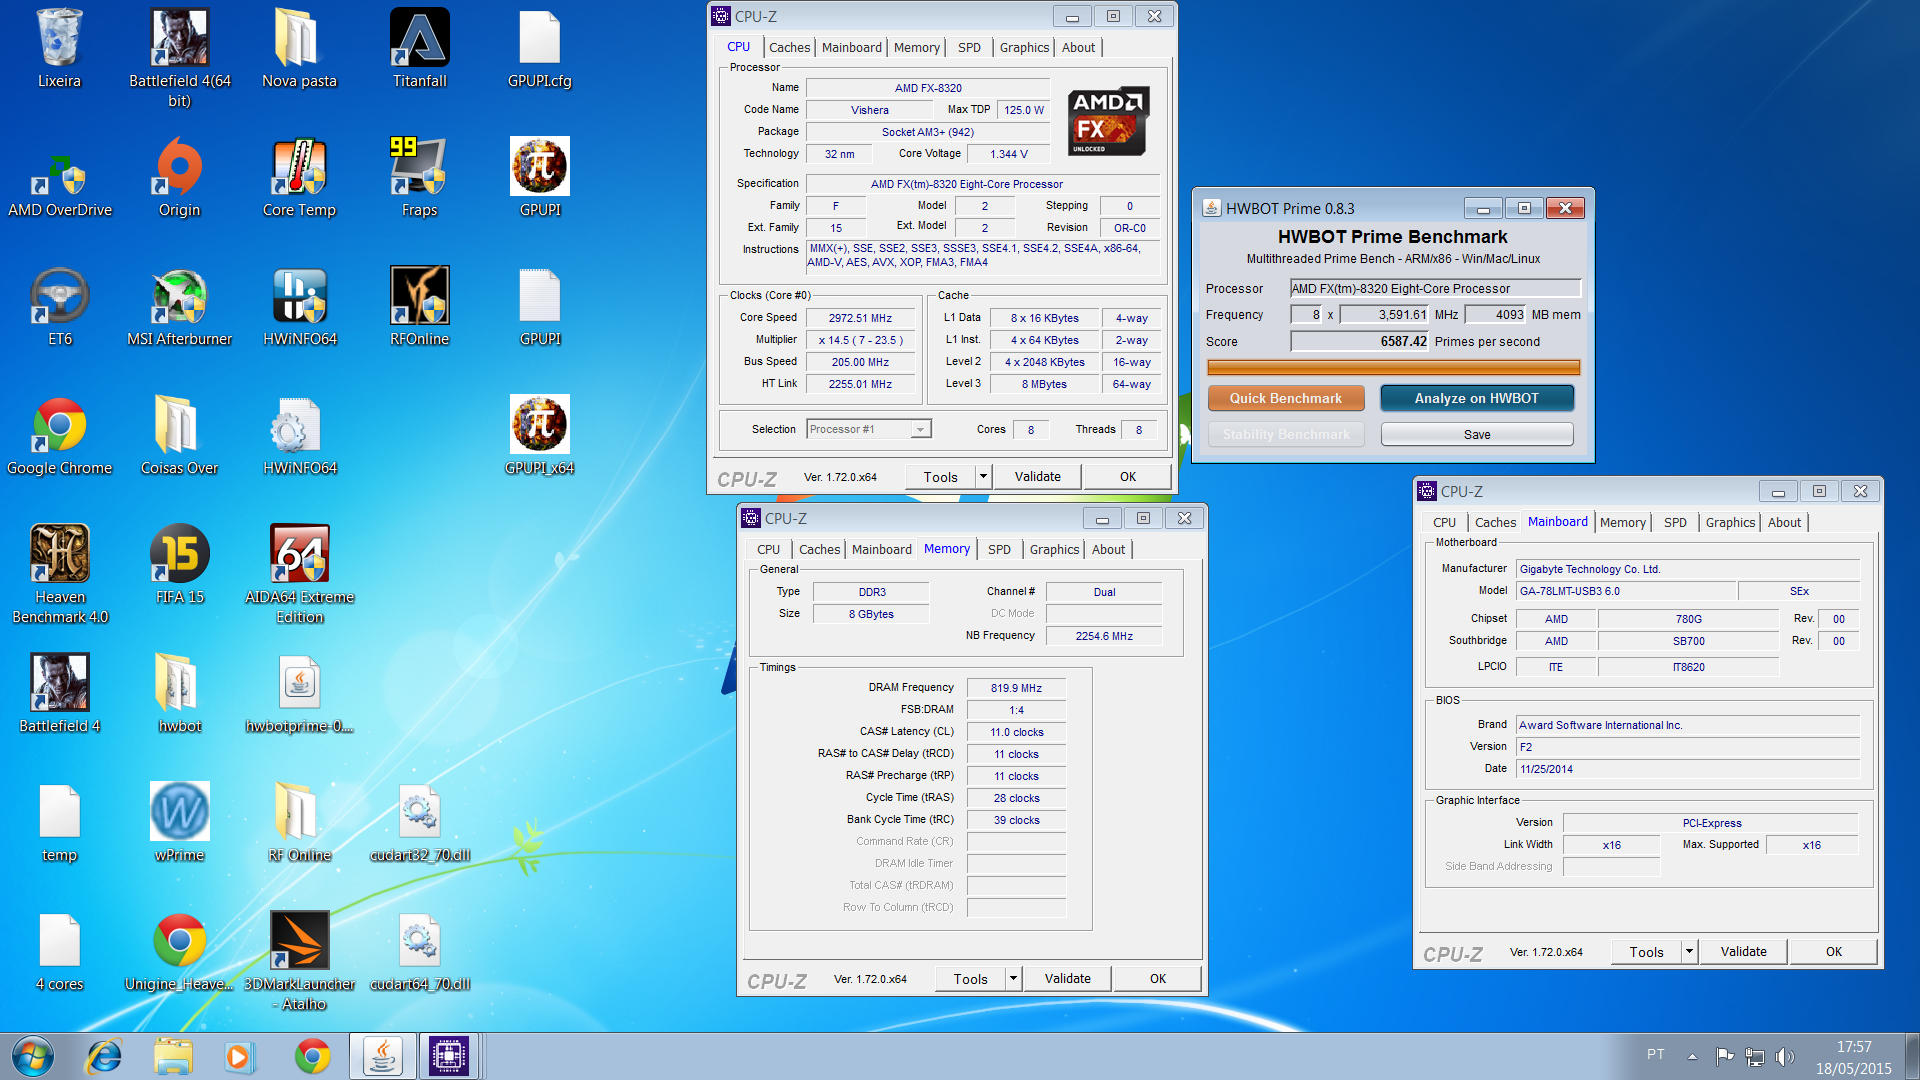This screenshot has height=1080, width=1920.
Task: Open the Nova pasta folder
Action: click(x=299, y=49)
